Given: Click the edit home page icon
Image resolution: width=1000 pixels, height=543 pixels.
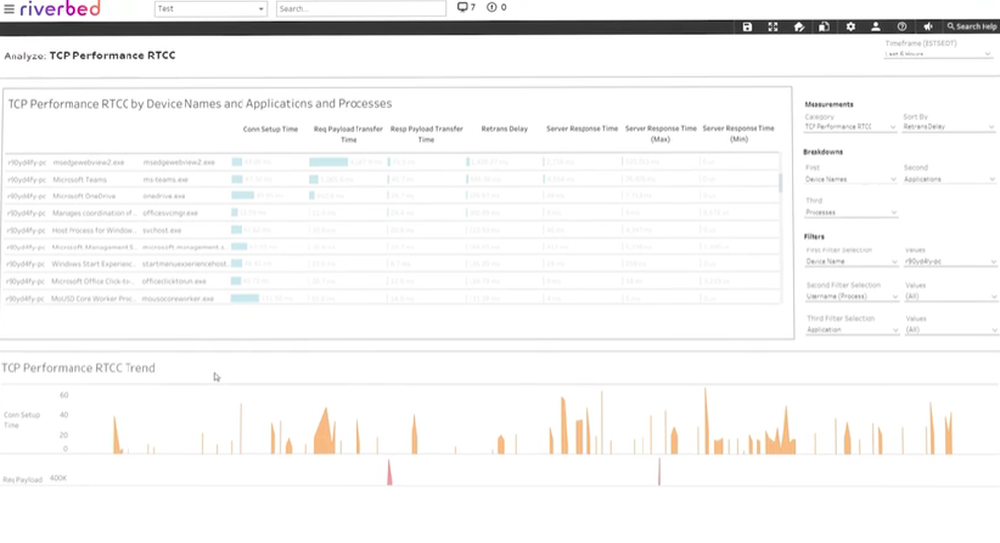Looking at the screenshot, I should point(798,27).
